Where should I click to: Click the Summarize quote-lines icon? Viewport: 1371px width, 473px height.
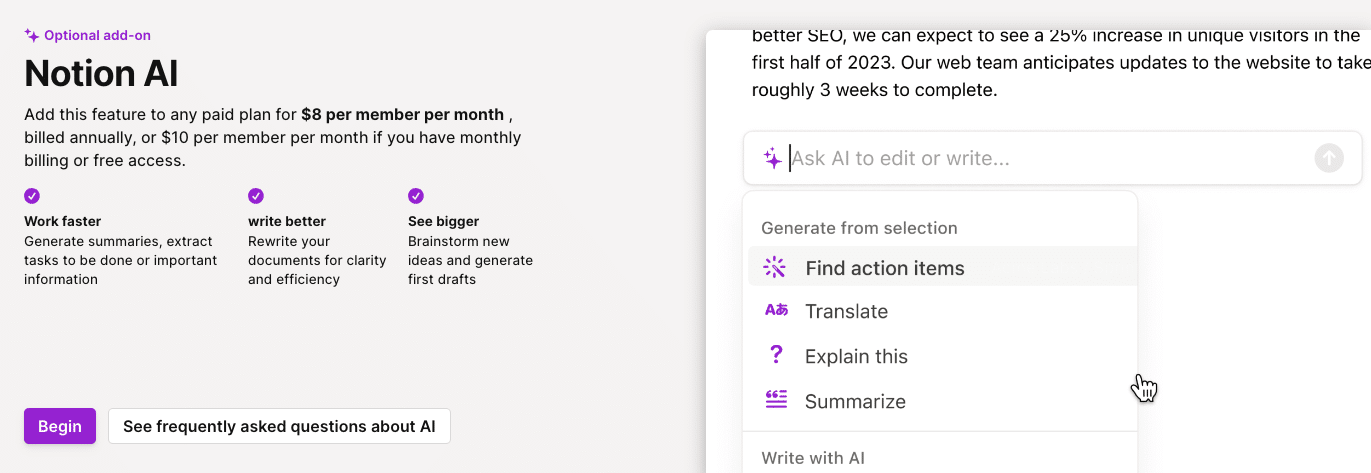click(x=776, y=399)
